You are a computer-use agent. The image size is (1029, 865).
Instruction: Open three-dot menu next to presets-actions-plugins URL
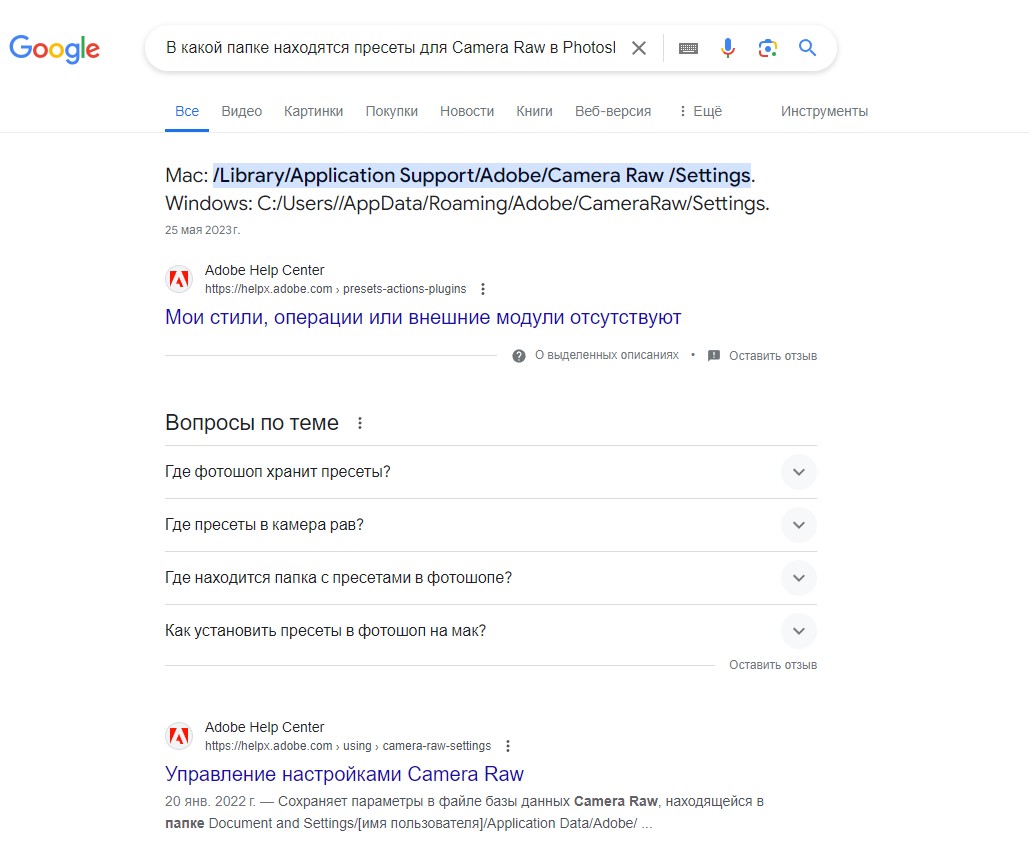click(x=483, y=289)
